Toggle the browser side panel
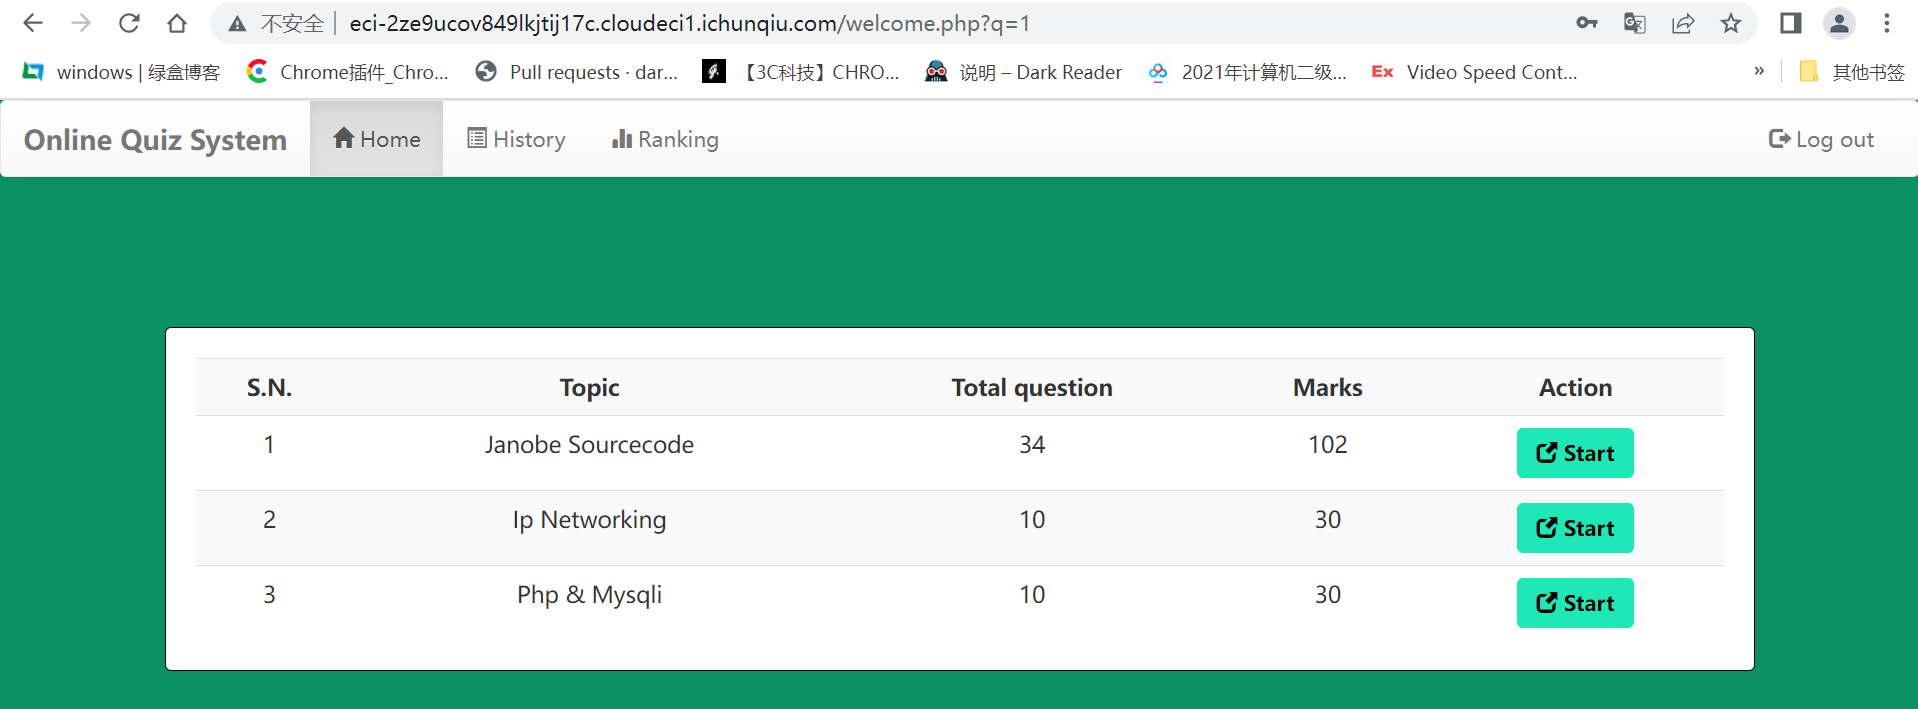The image size is (1918, 709). point(1790,23)
